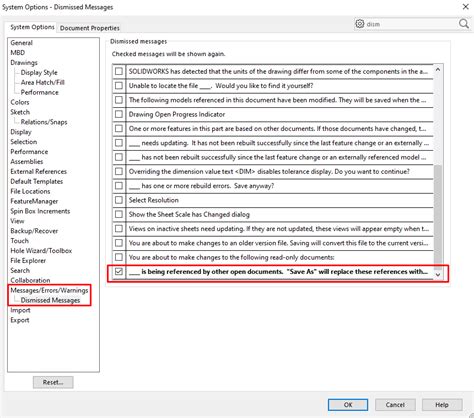
Task: Select General in the options tree
Action: 21,43
